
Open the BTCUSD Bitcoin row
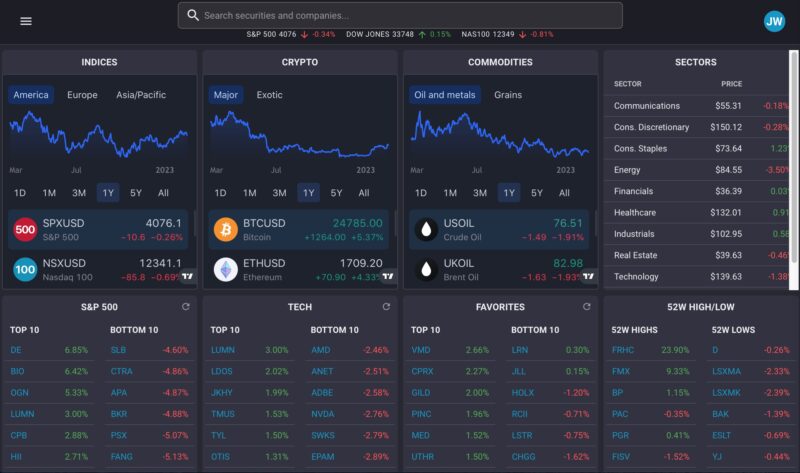coord(298,230)
